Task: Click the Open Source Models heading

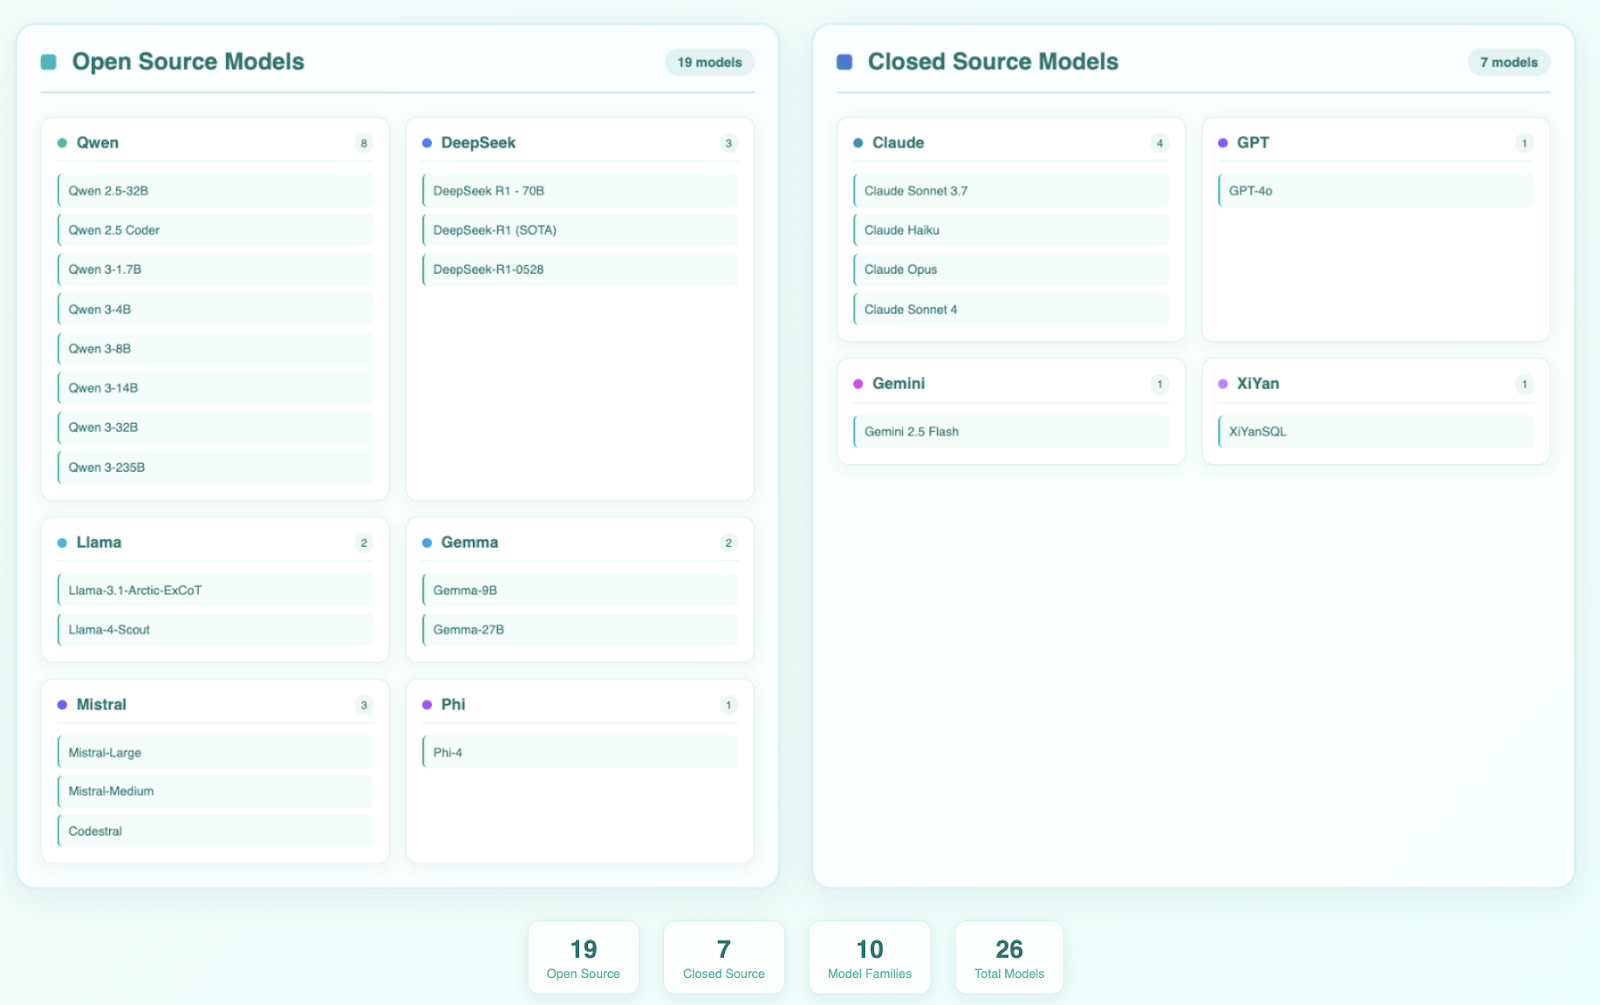Action: [188, 62]
